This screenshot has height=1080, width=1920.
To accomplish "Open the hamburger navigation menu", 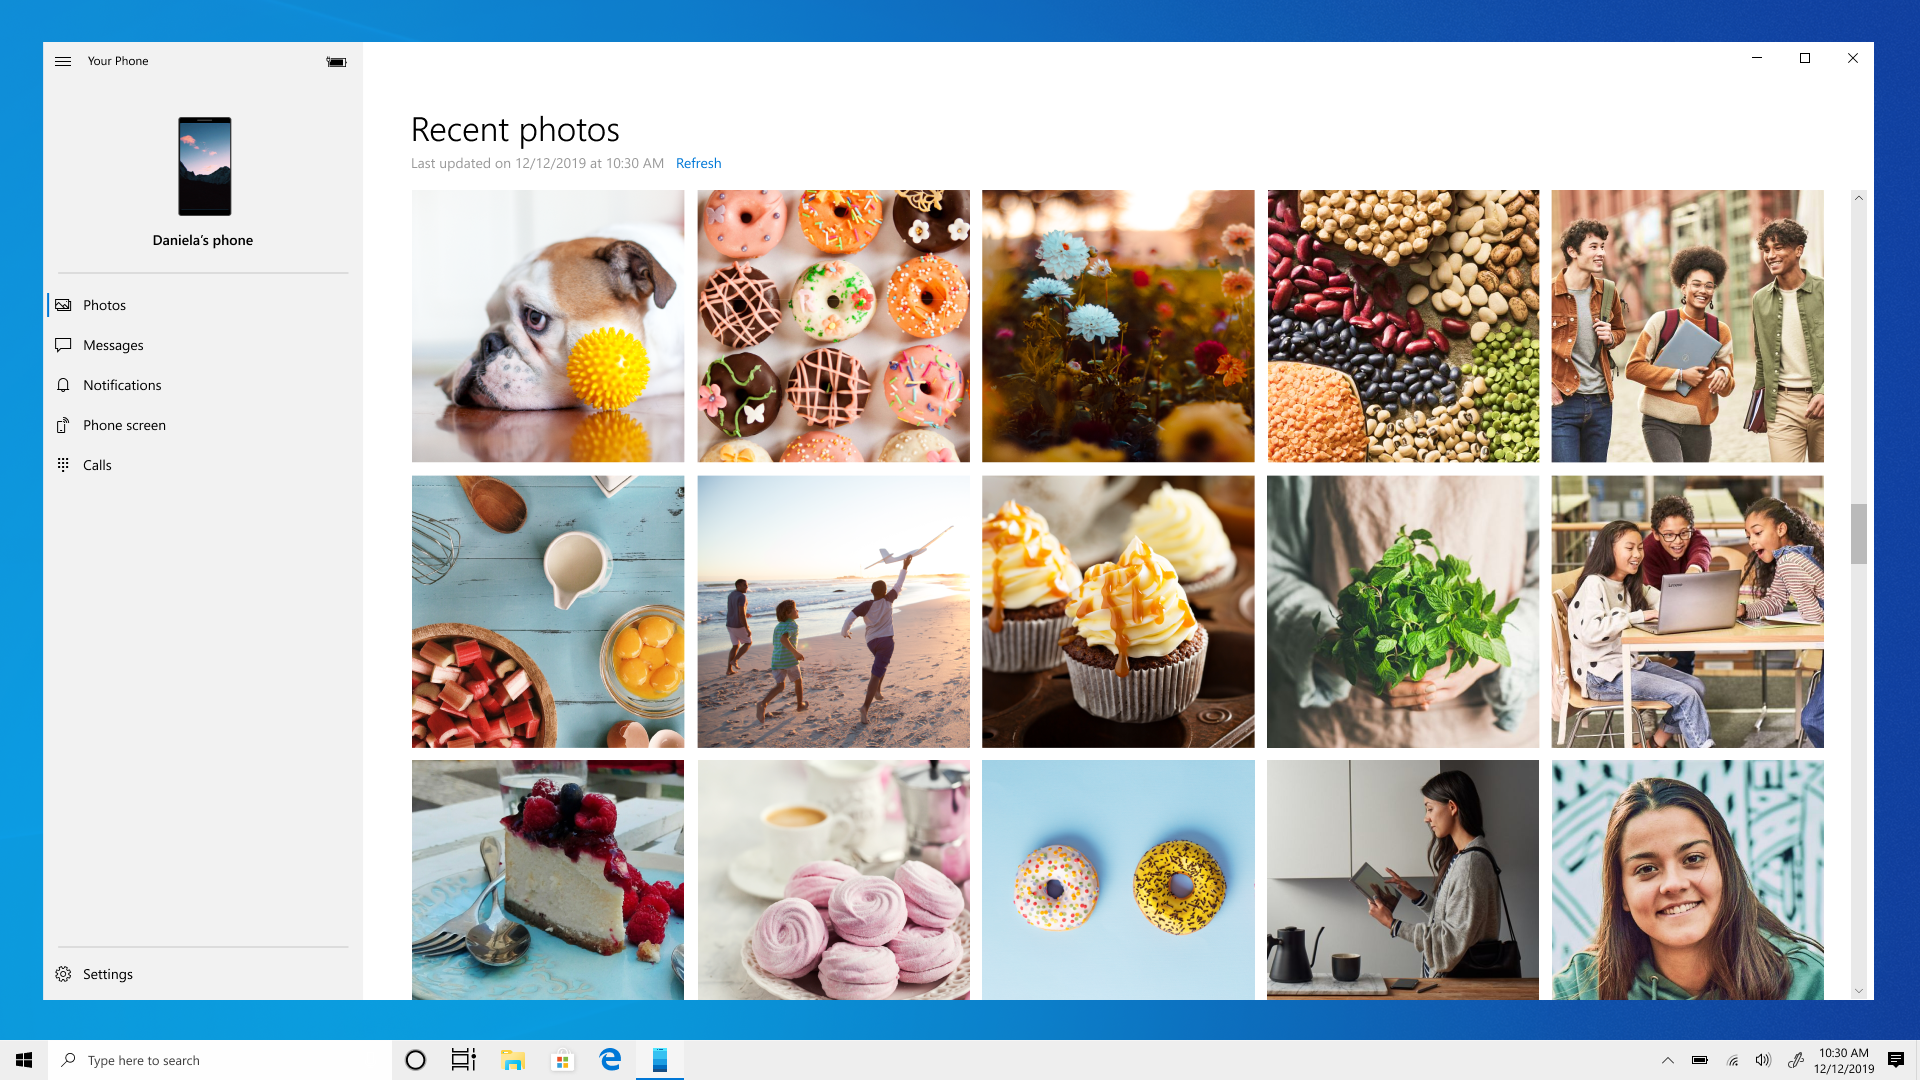I will point(63,61).
